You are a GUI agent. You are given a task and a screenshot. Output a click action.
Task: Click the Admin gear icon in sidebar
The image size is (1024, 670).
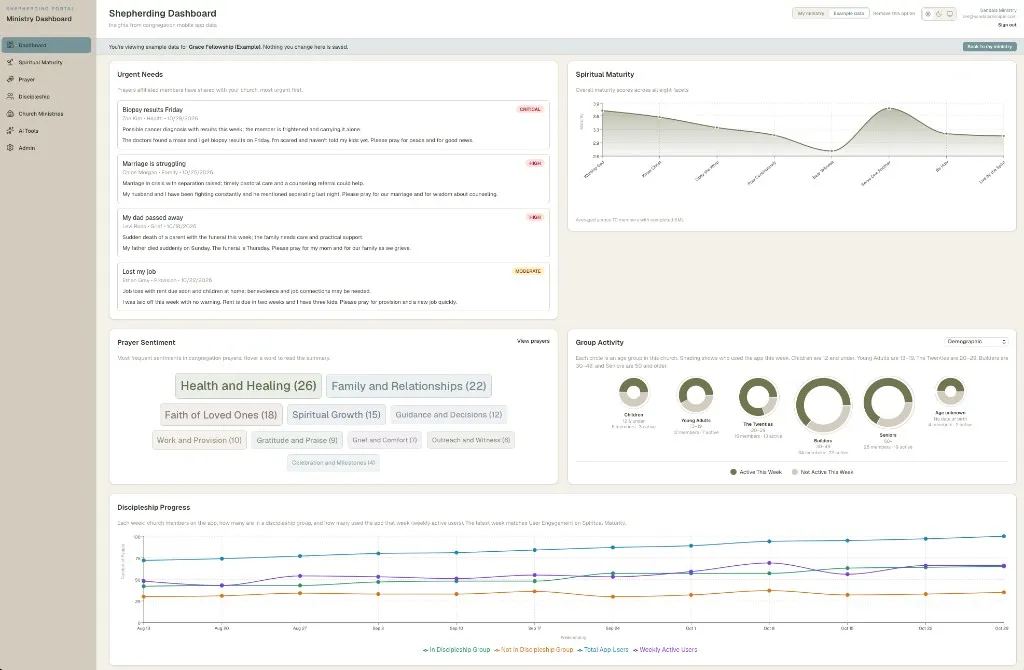pyautogui.click(x=10, y=148)
